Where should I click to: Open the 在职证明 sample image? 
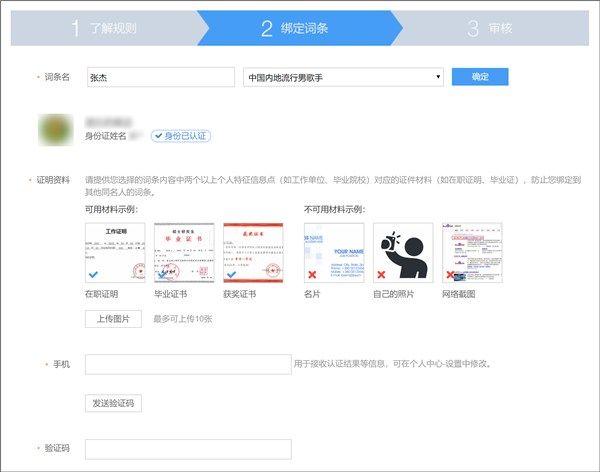115,253
